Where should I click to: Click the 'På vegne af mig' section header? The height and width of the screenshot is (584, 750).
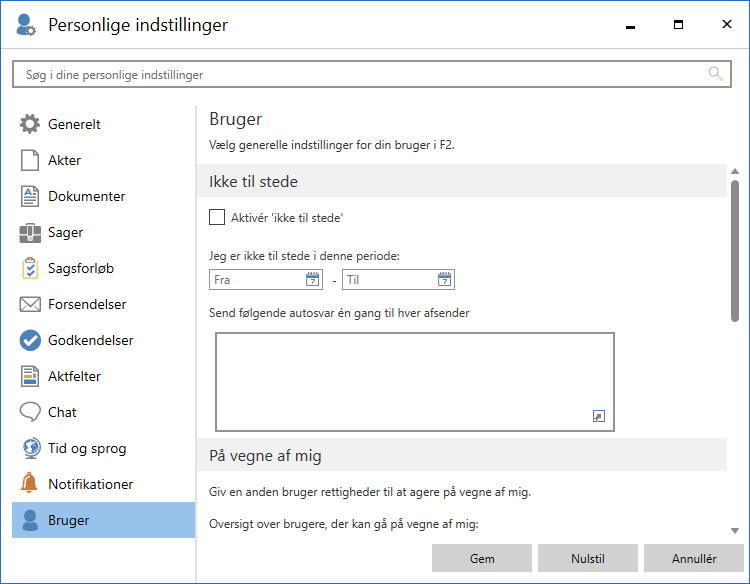[x=462, y=455]
